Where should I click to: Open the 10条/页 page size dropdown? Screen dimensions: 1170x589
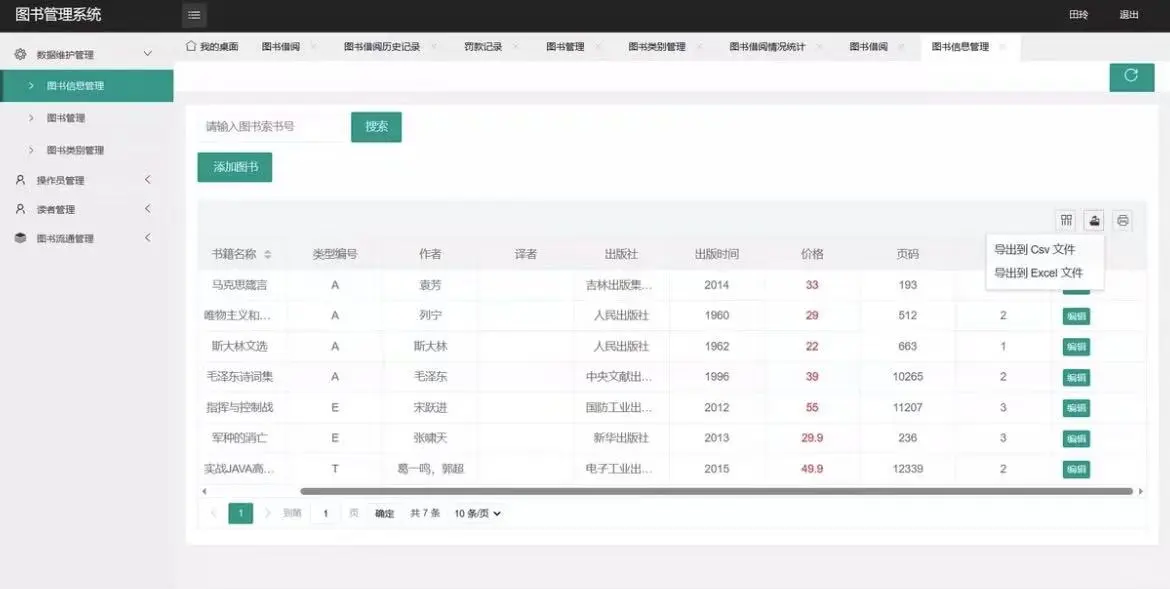pos(477,512)
